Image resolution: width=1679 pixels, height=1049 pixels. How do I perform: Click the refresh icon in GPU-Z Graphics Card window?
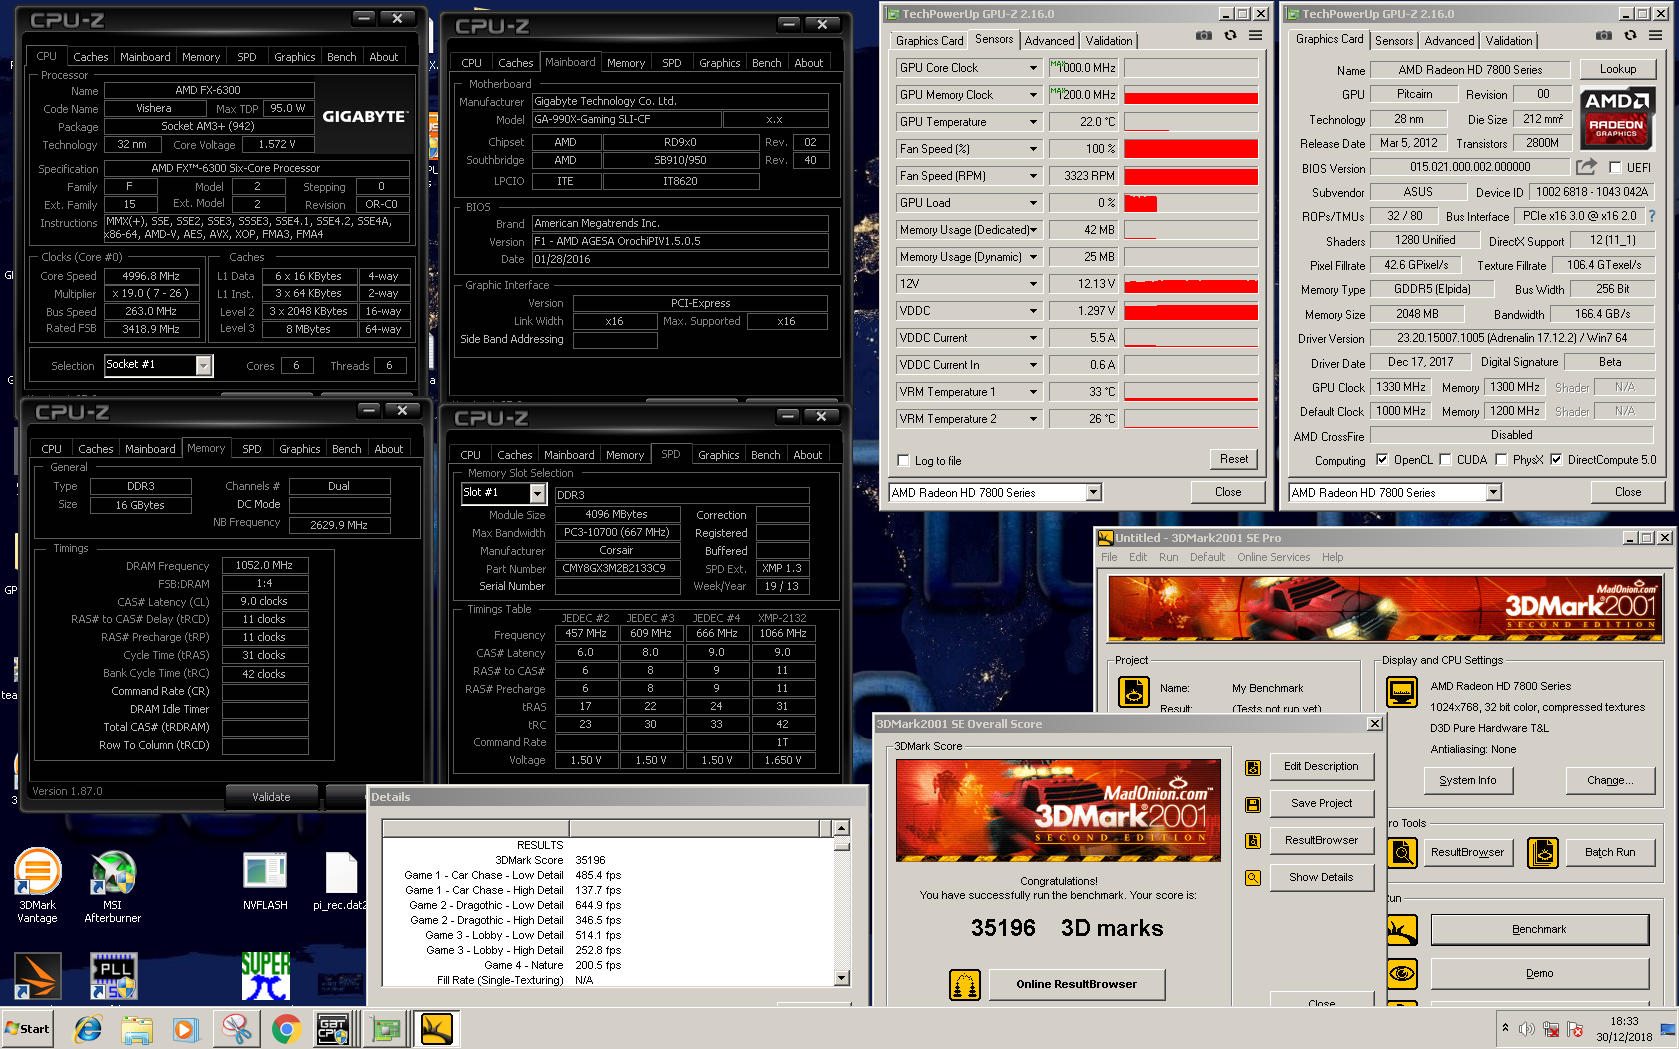1630,36
